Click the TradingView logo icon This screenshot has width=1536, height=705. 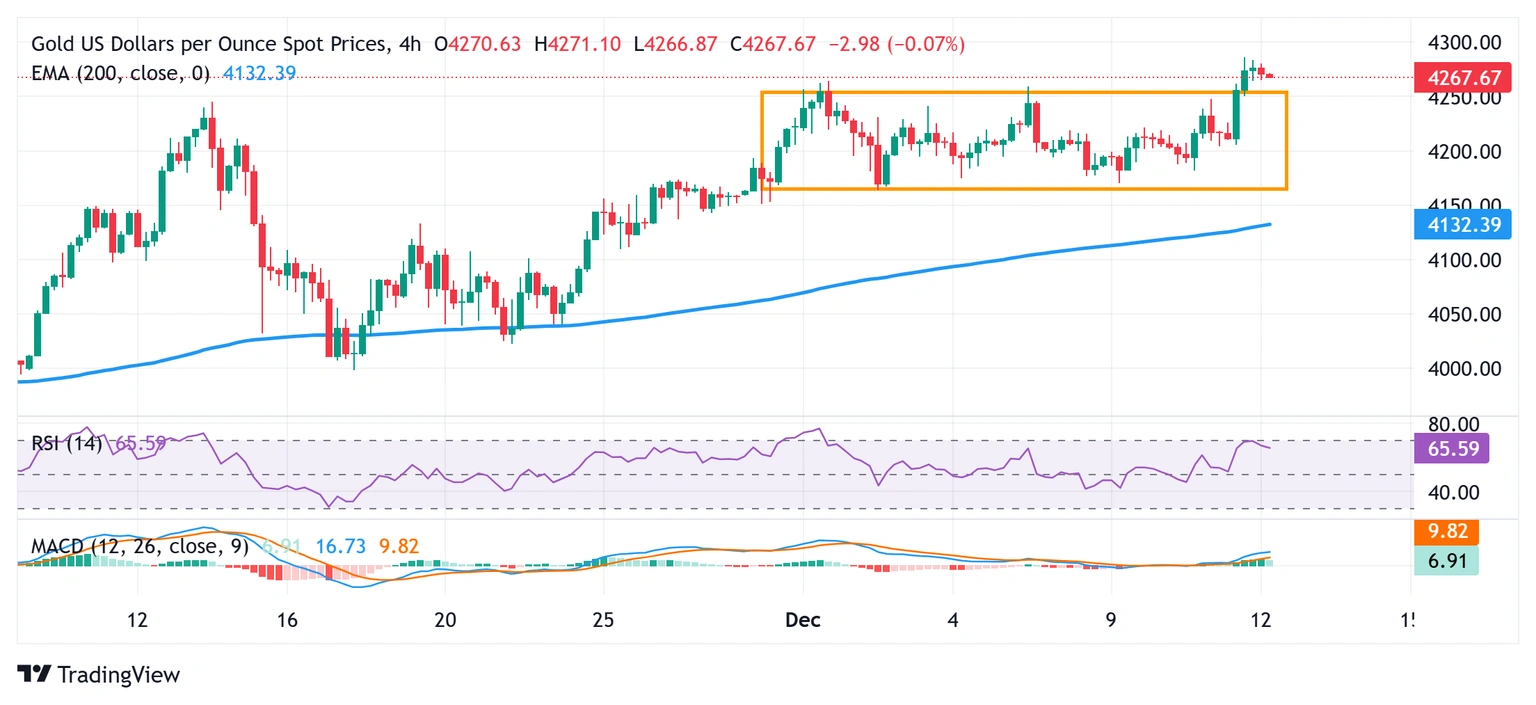pyautogui.click(x=34, y=675)
